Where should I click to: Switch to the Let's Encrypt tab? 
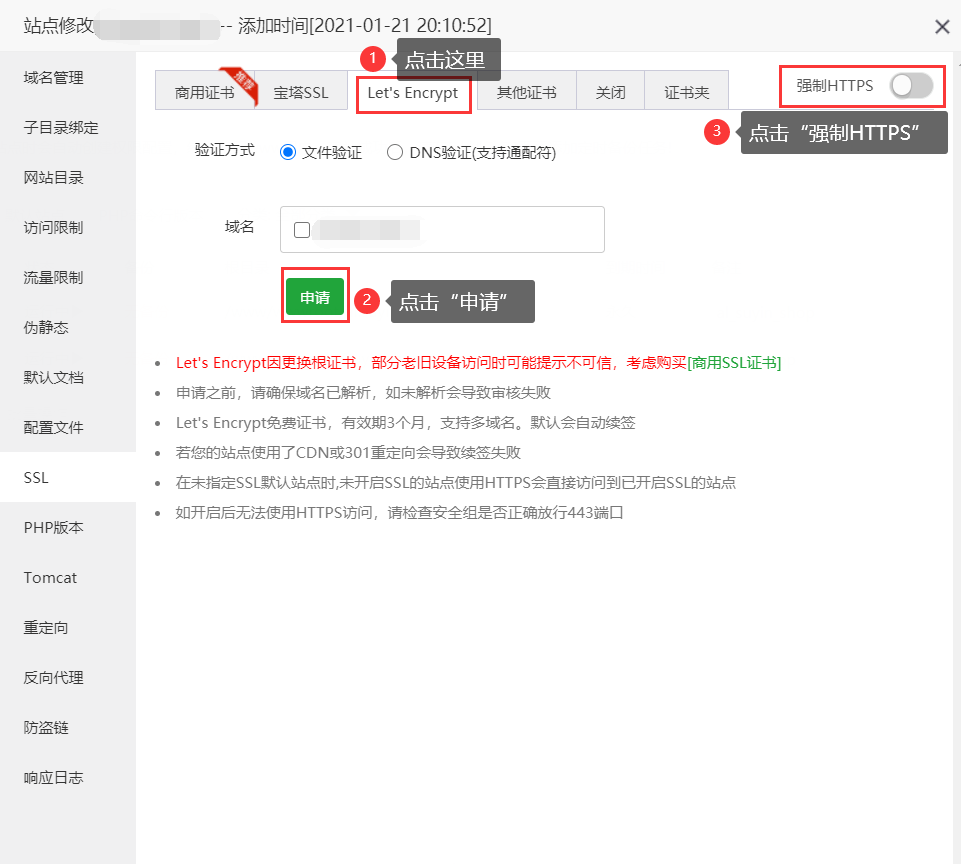click(x=413, y=94)
